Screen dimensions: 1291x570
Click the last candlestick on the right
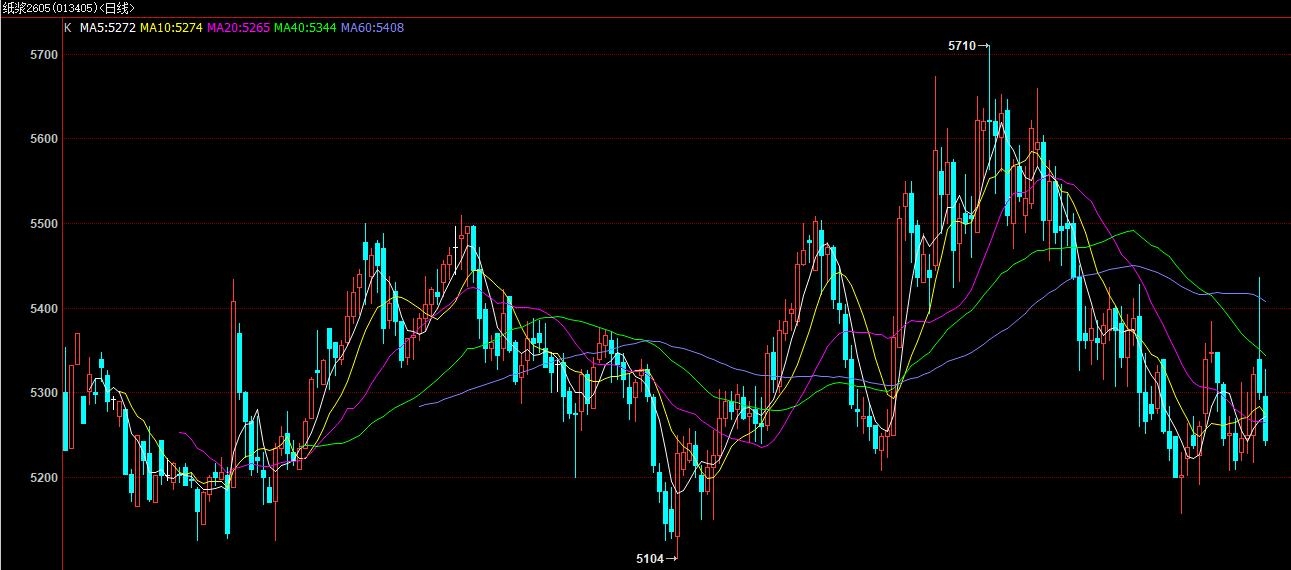coord(1266,418)
